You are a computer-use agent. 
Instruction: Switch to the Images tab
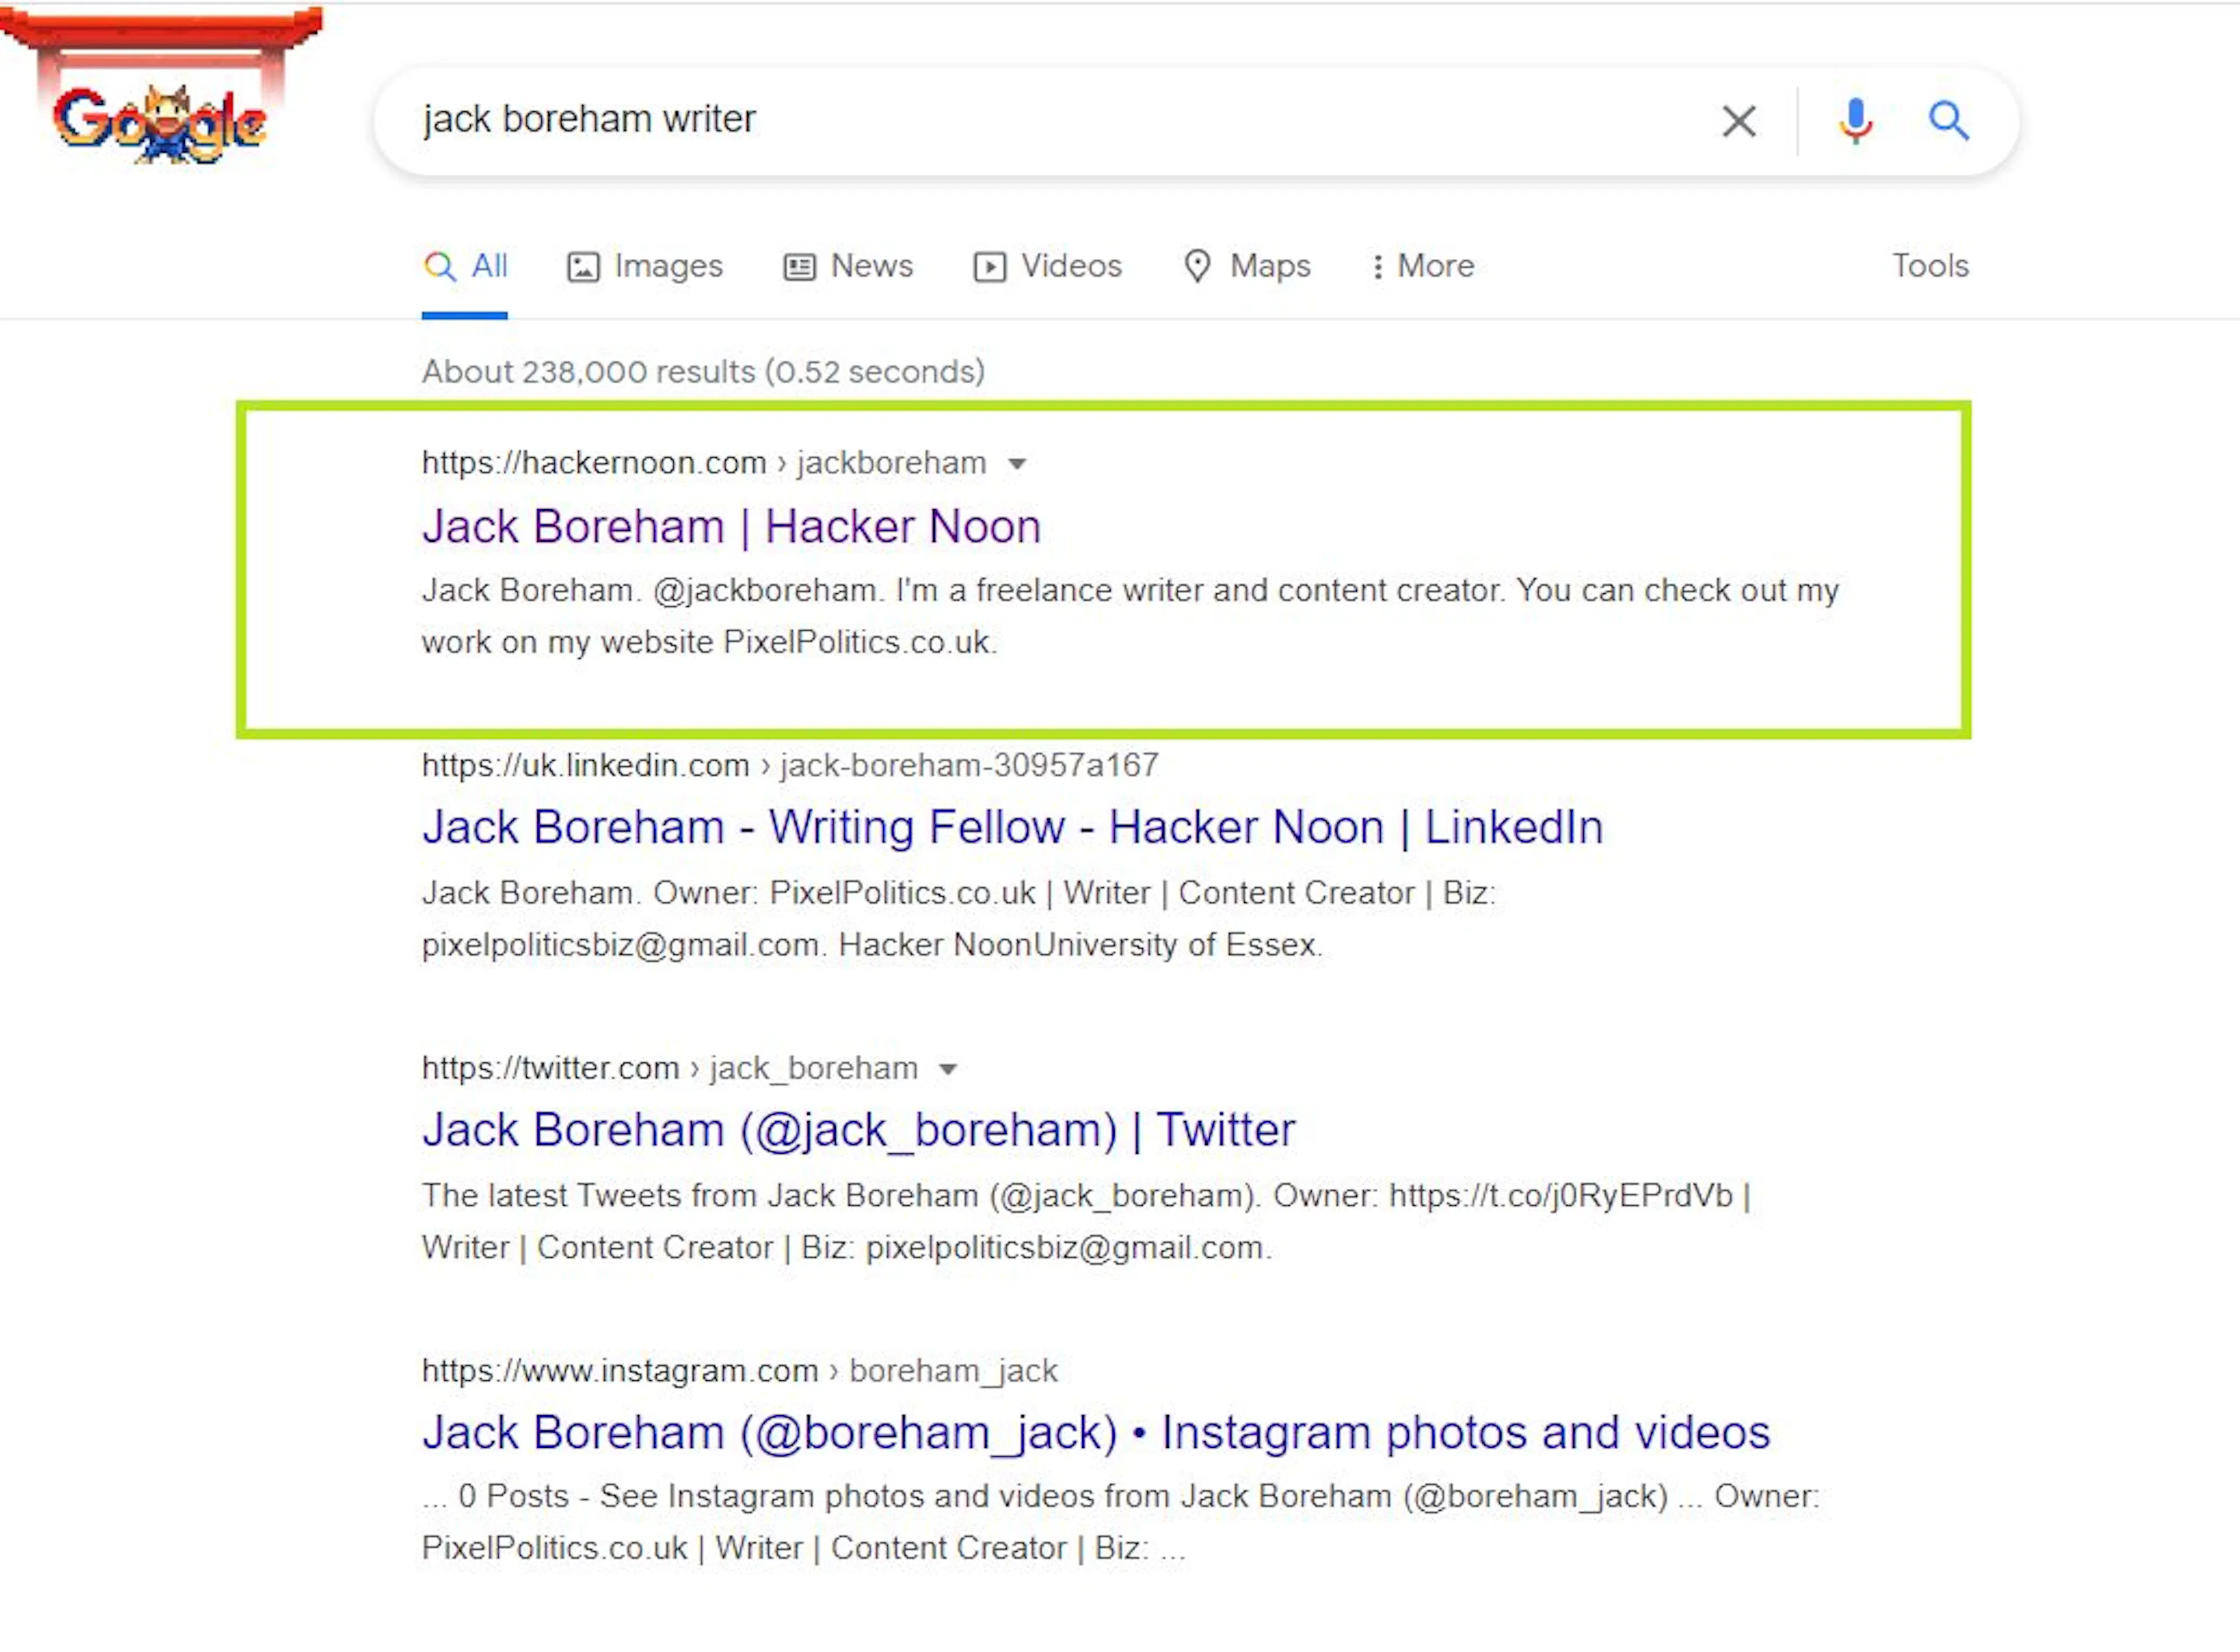(644, 266)
